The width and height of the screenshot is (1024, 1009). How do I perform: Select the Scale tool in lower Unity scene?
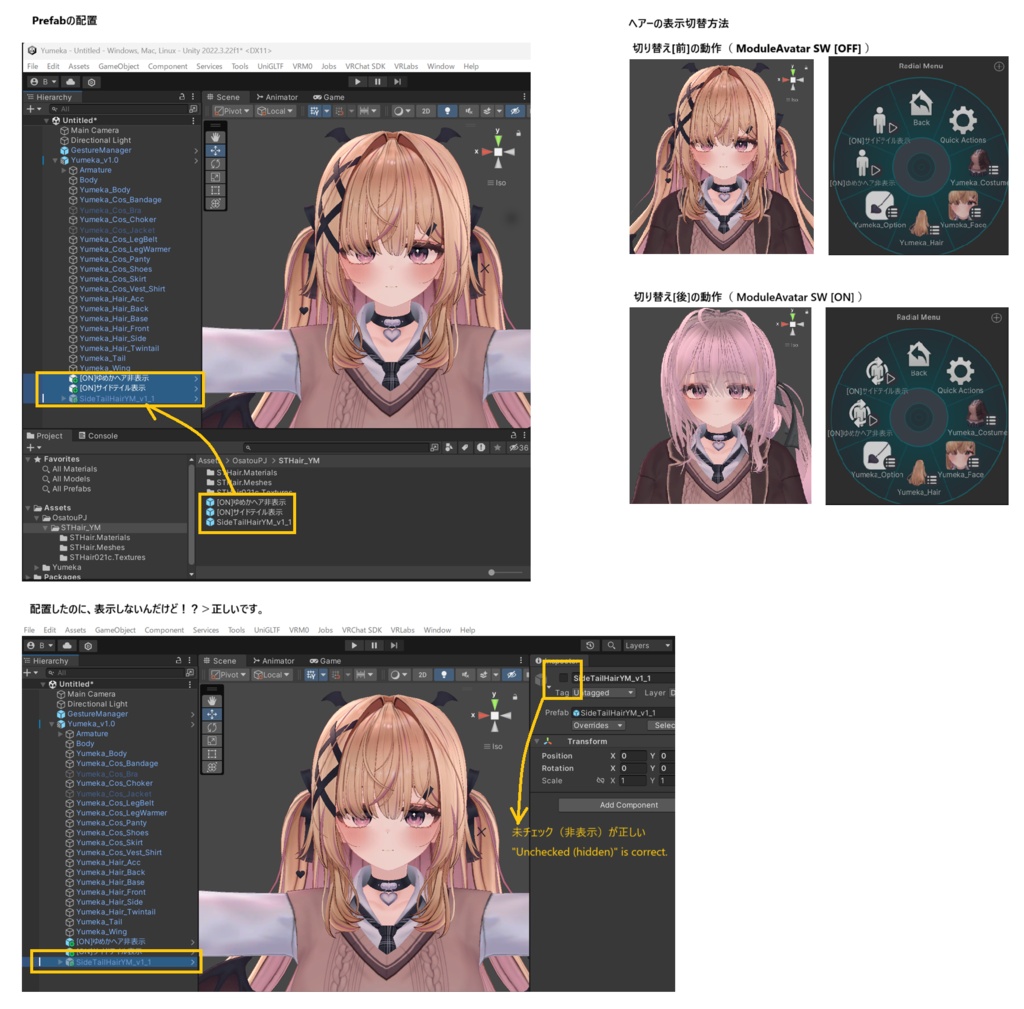coord(212,741)
